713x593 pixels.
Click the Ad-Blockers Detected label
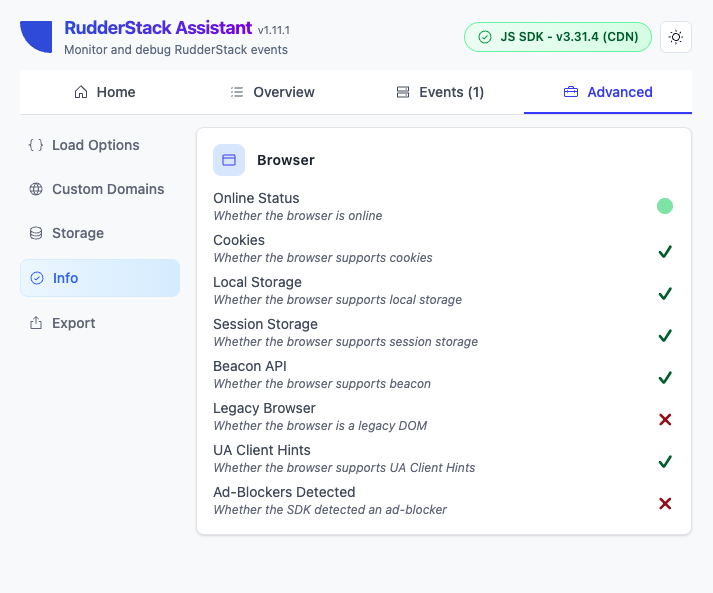click(x=284, y=492)
